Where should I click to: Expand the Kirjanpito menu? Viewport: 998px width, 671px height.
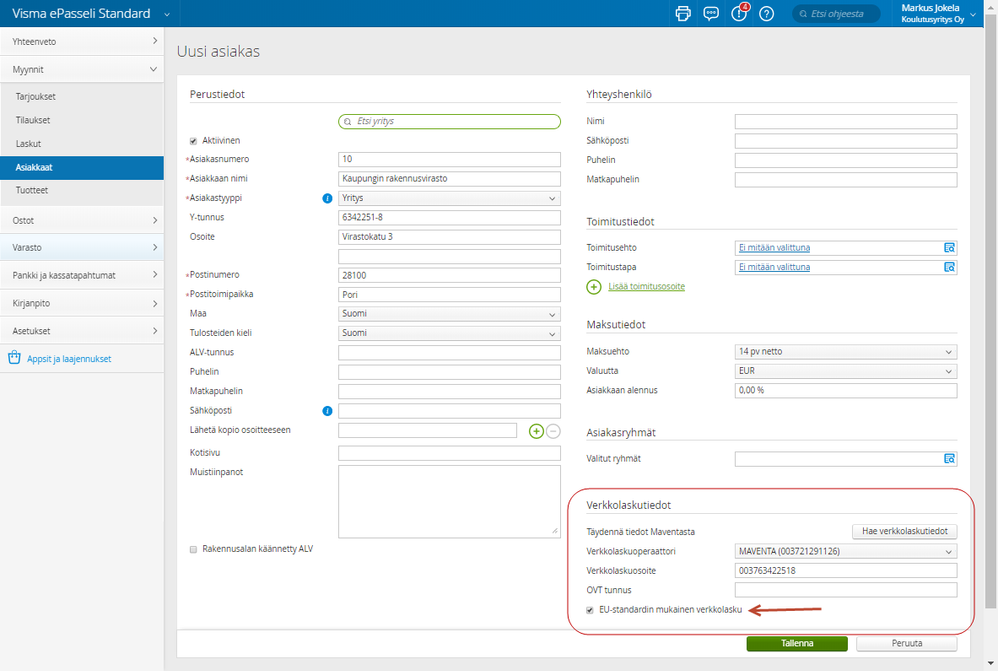[82, 304]
